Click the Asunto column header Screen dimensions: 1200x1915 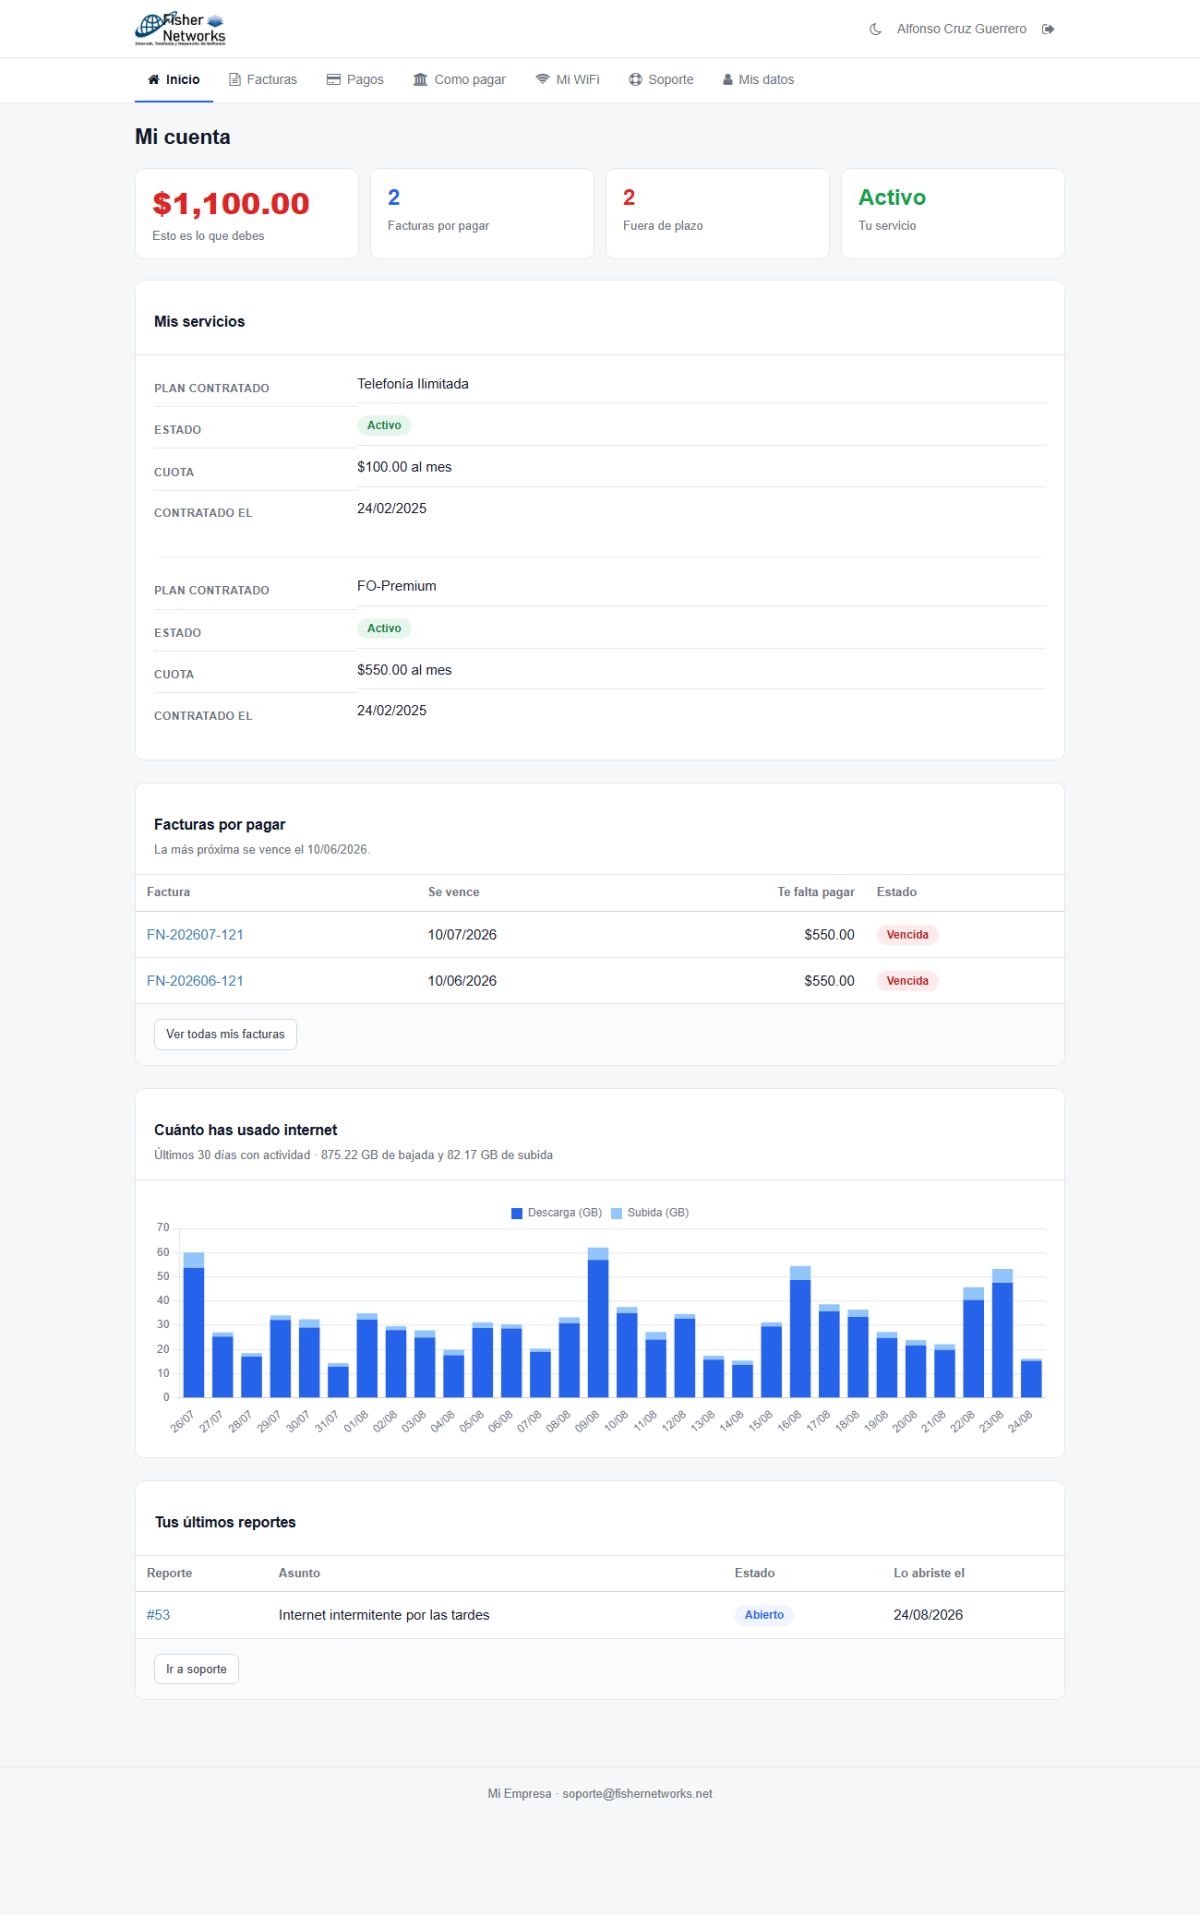click(300, 1573)
